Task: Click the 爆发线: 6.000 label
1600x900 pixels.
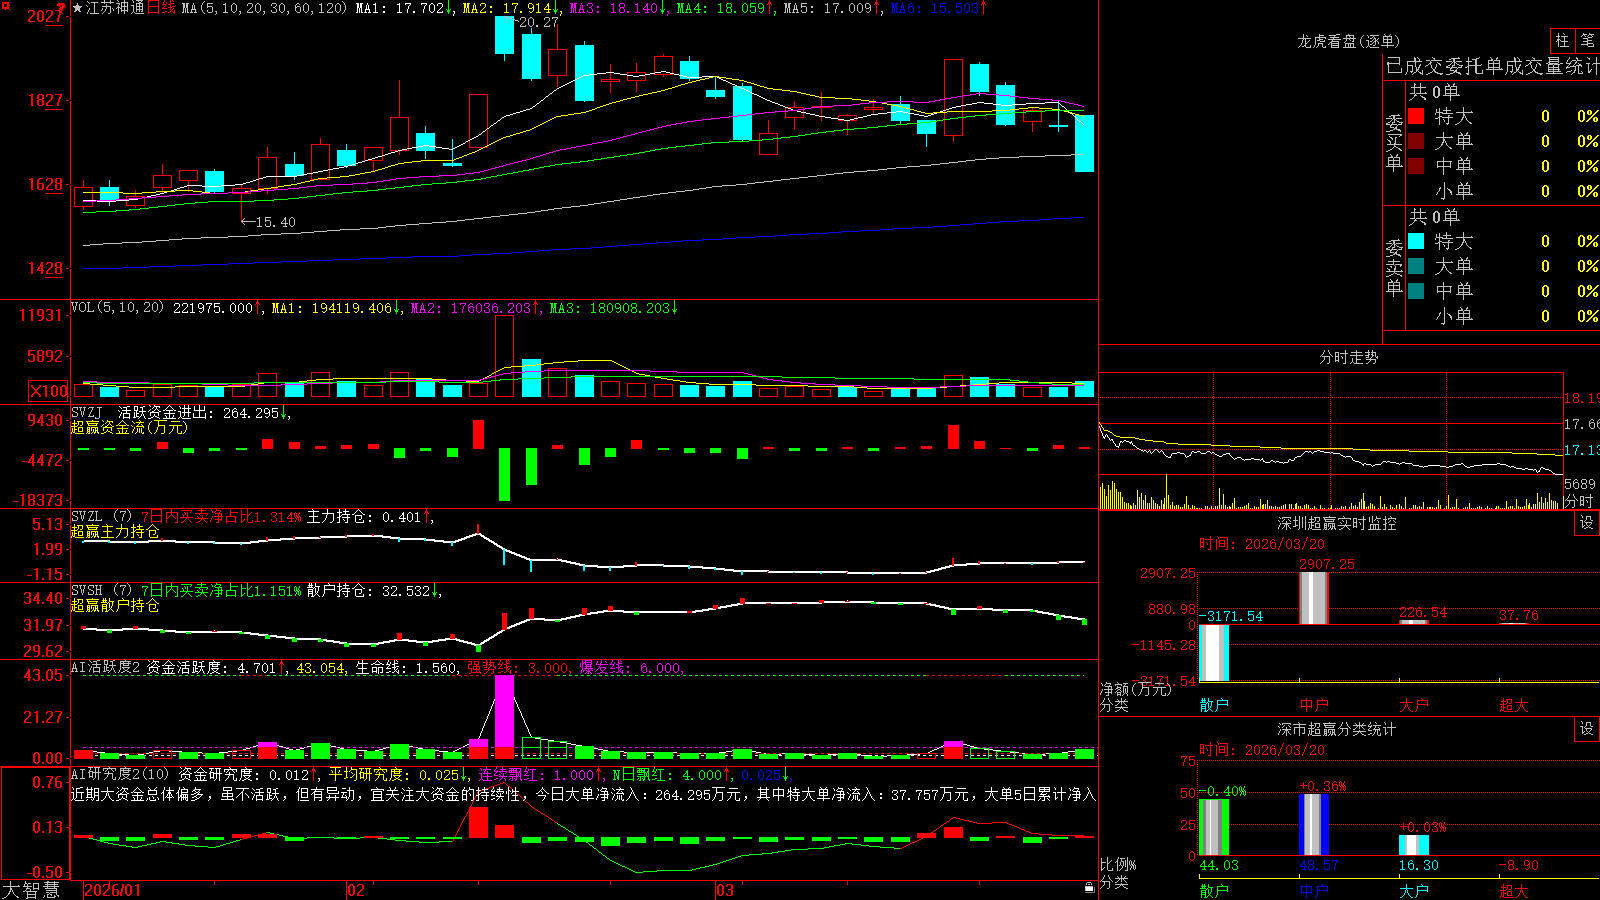Action: click(x=631, y=668)
